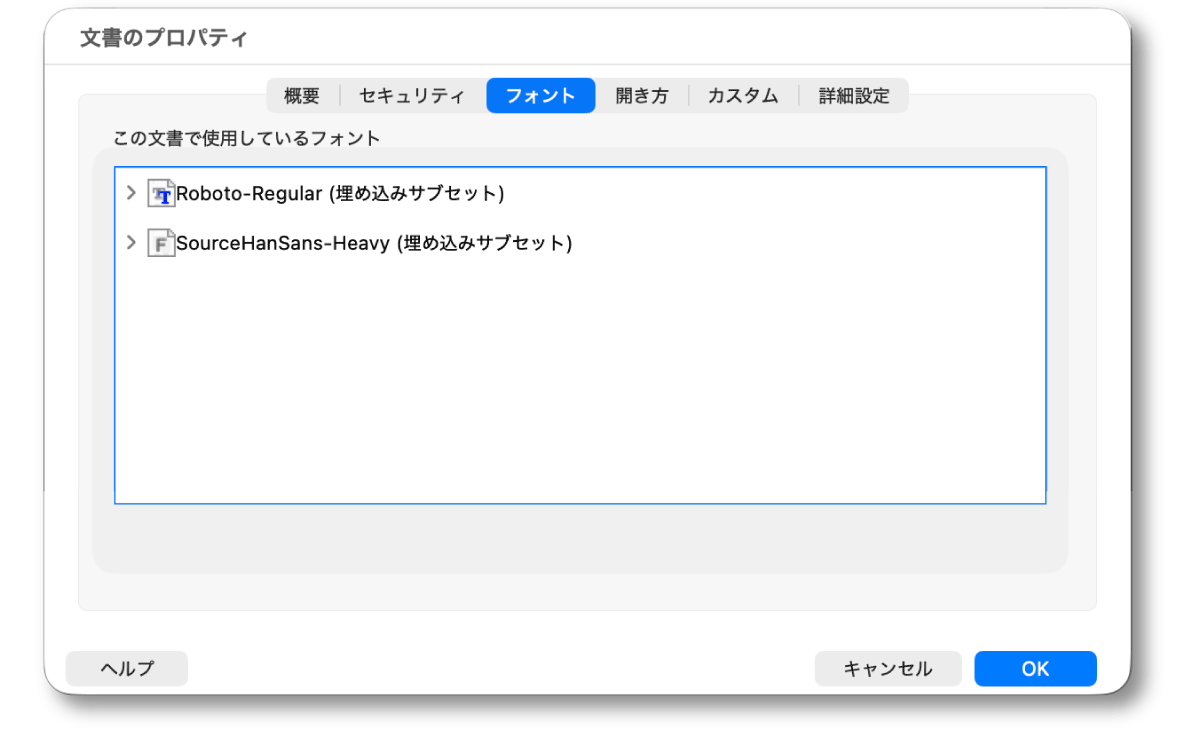Click the SourceHanSans-Heavy font file icon

click(x=161, y=243)
